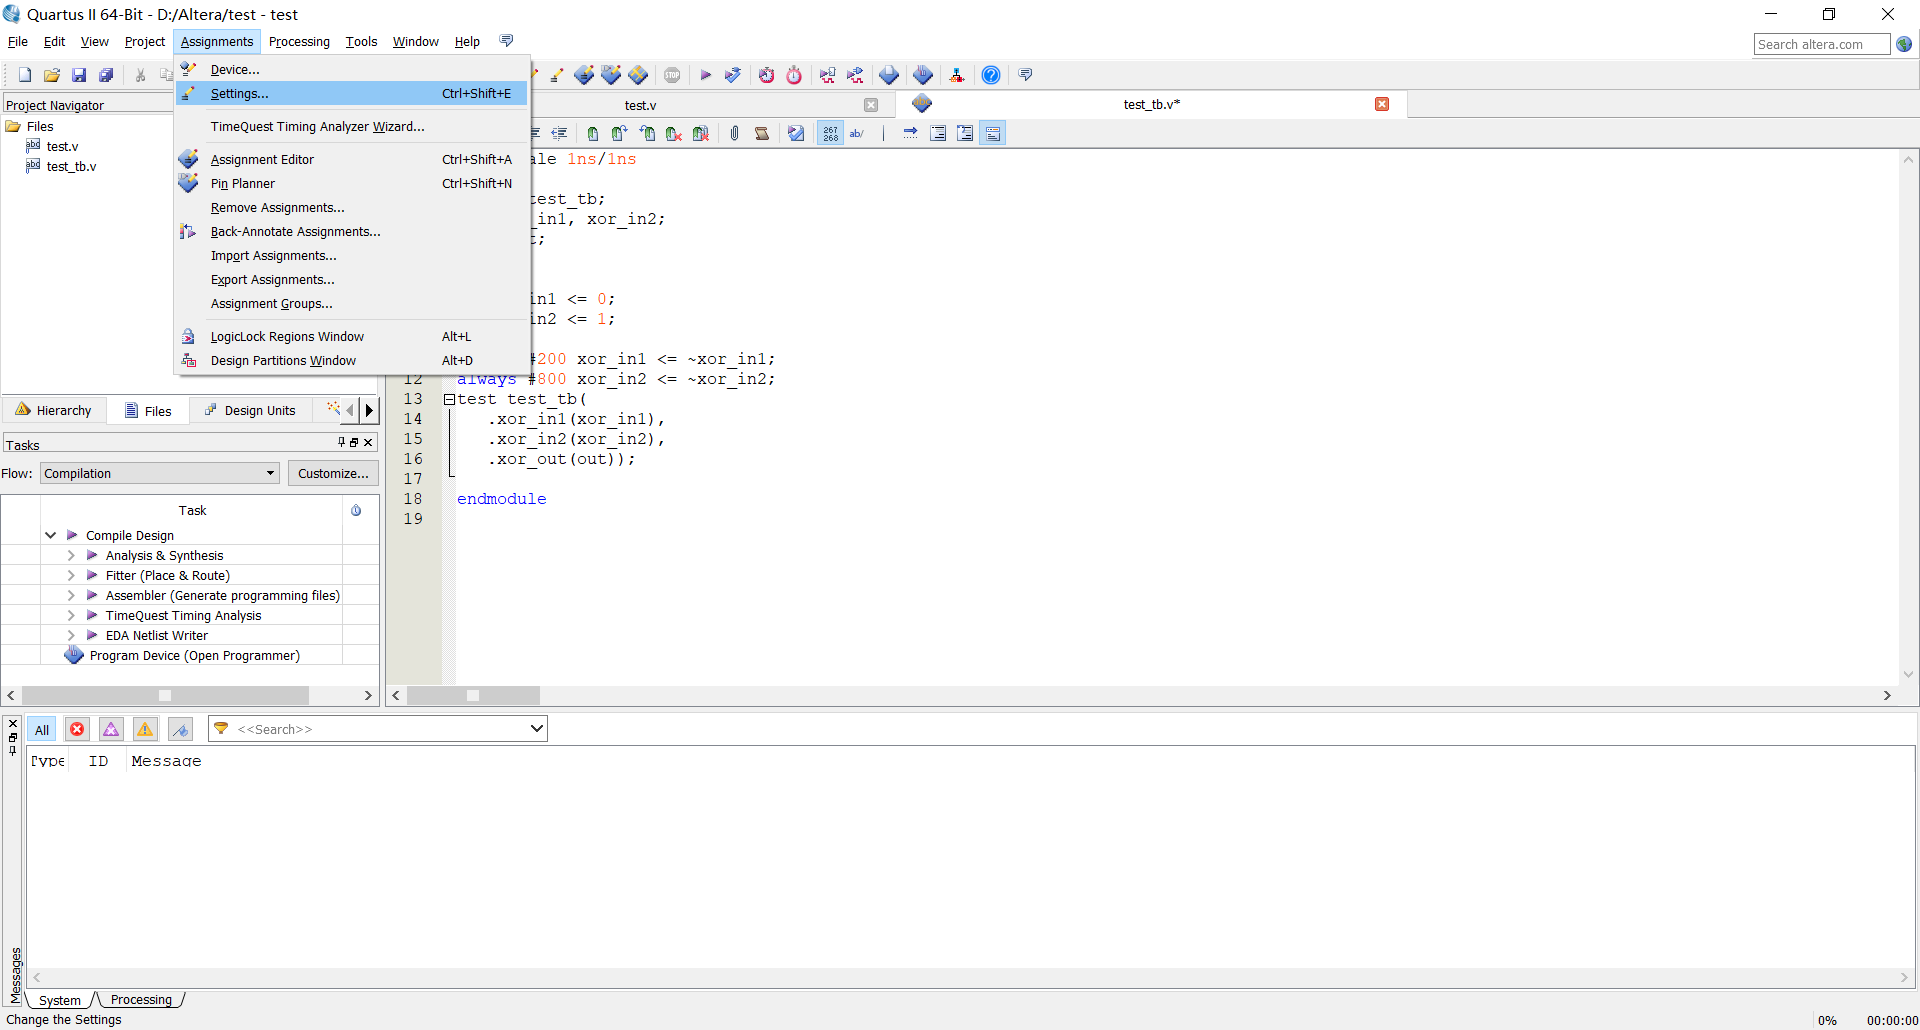Toggle line numbers display in the editor

pyautogui.click(x=830, y=132)
